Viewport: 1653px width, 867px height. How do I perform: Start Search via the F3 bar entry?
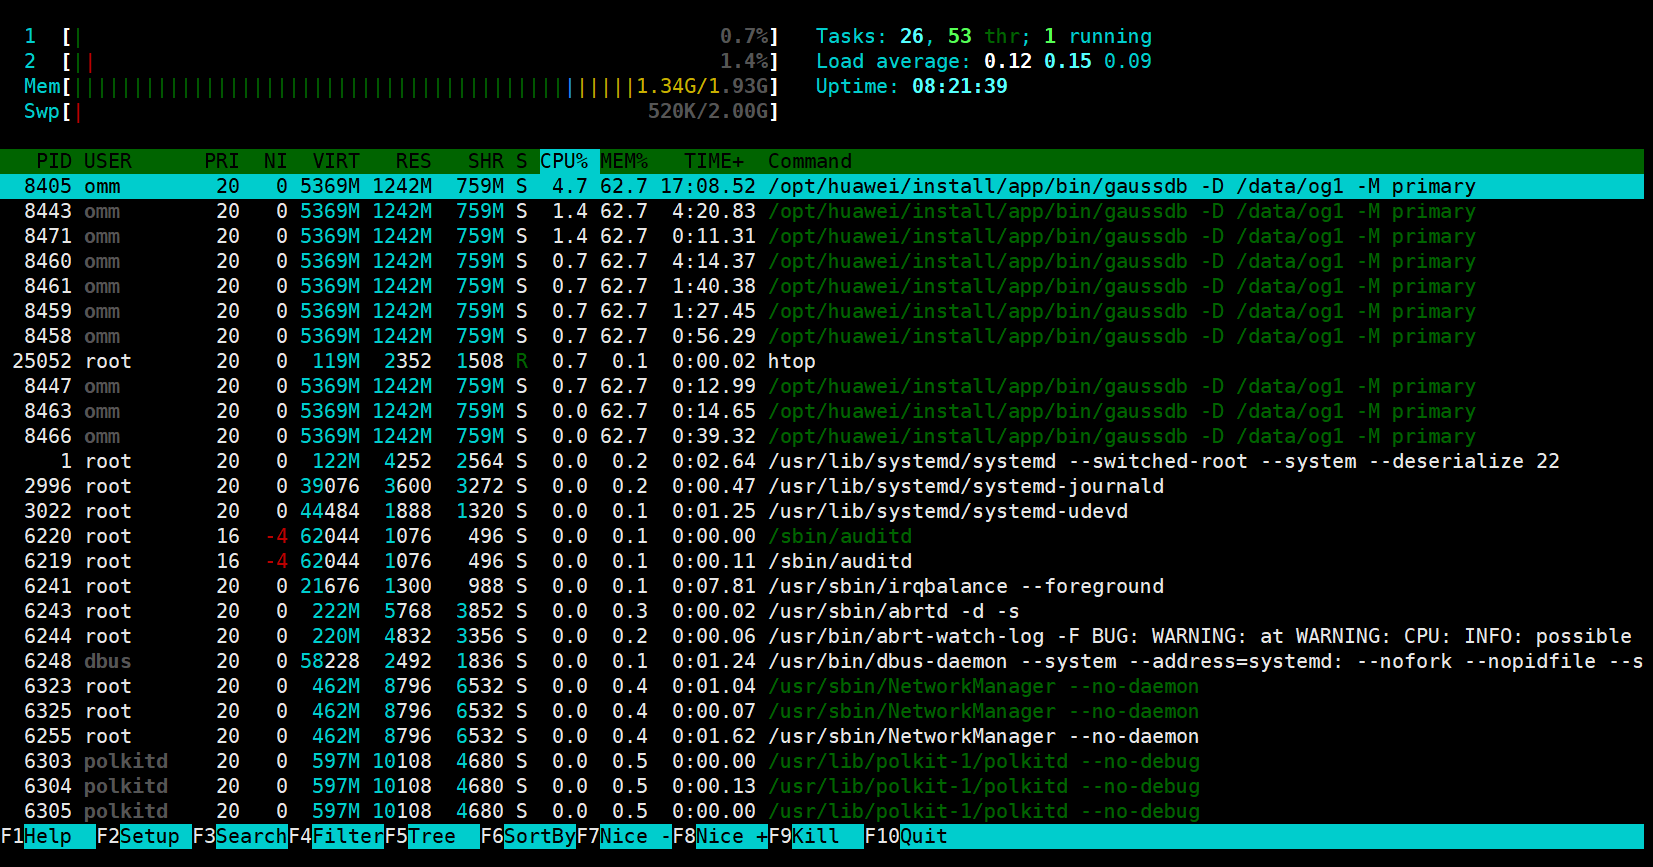pos(240,836)
